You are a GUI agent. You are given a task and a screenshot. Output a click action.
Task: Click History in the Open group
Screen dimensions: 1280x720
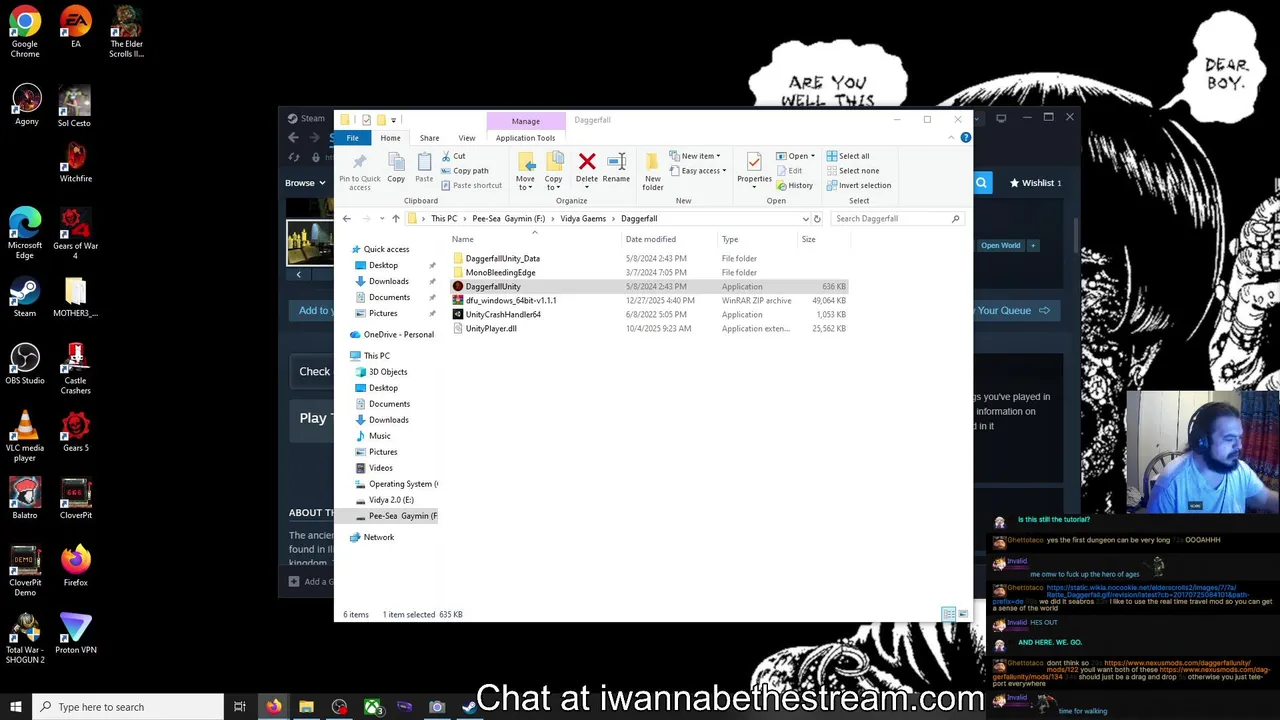coord(794,185)
